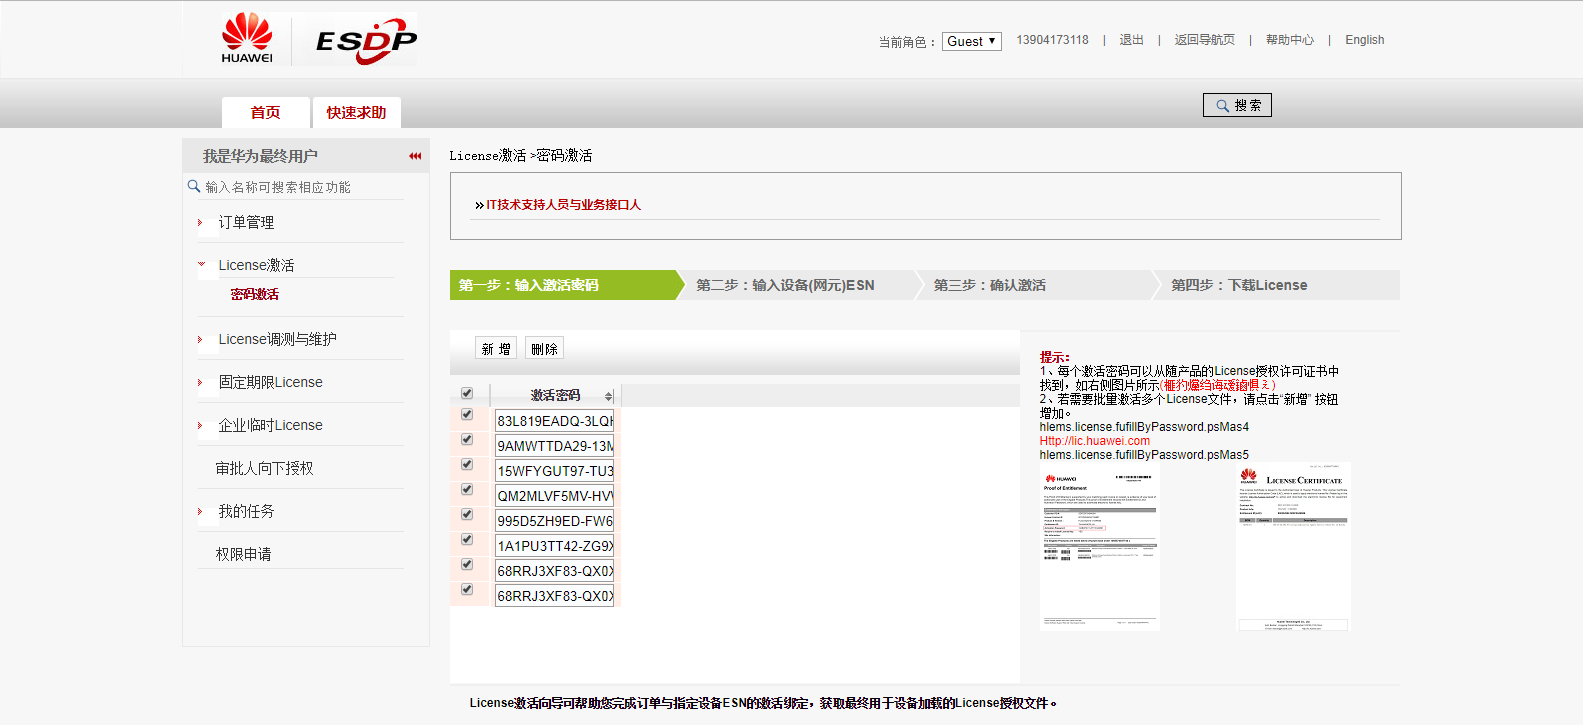Screen dimensions: 1583x725
Task: Uncheck the checkbox for row QM2MLVF5MV
Action: click(467, 490)
